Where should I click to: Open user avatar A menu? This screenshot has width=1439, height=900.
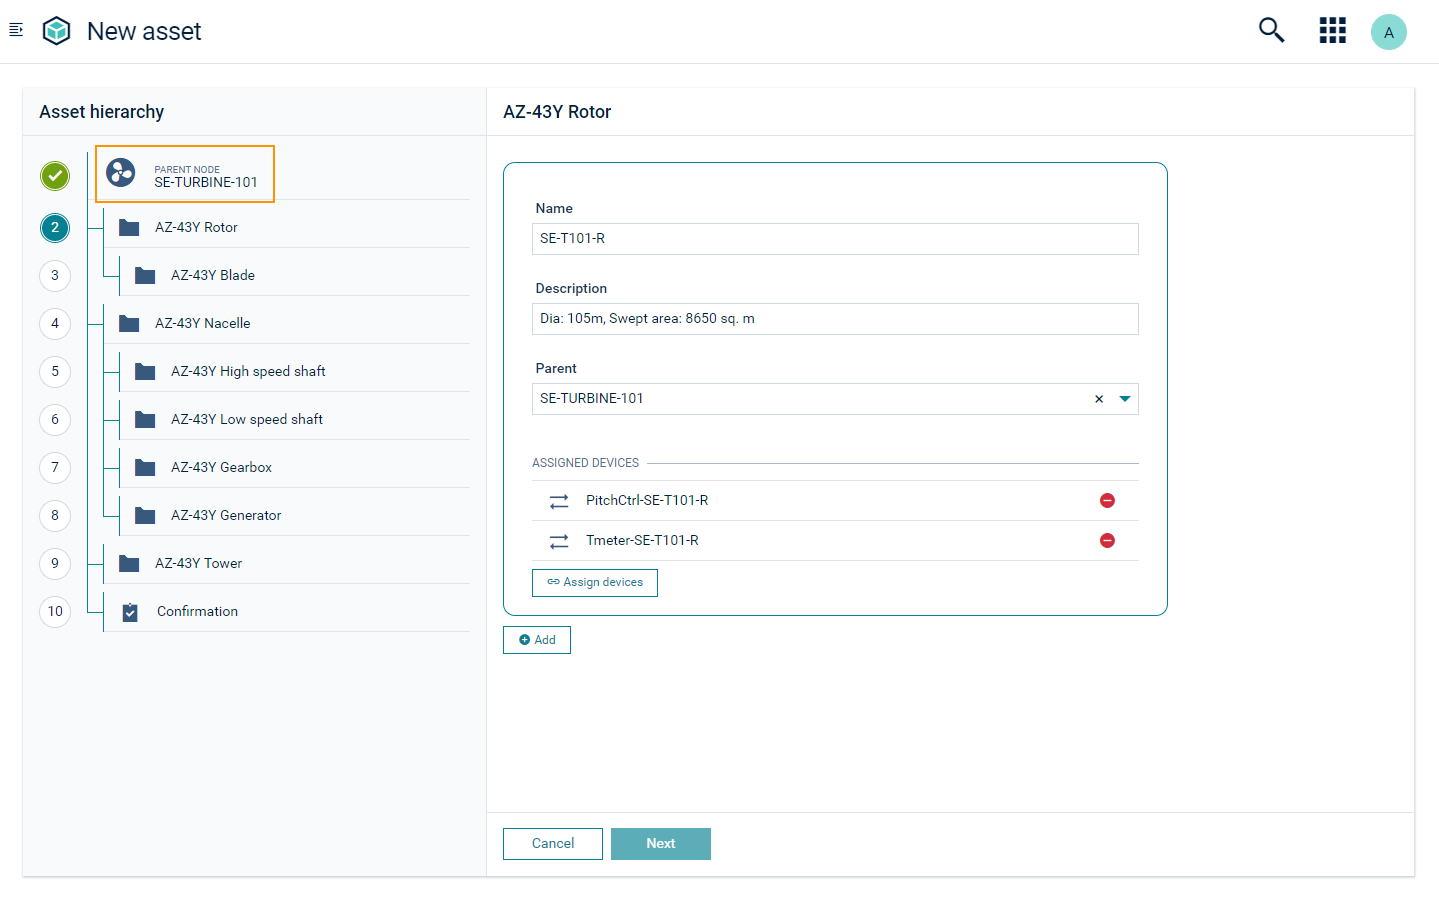pos(1388,32)
